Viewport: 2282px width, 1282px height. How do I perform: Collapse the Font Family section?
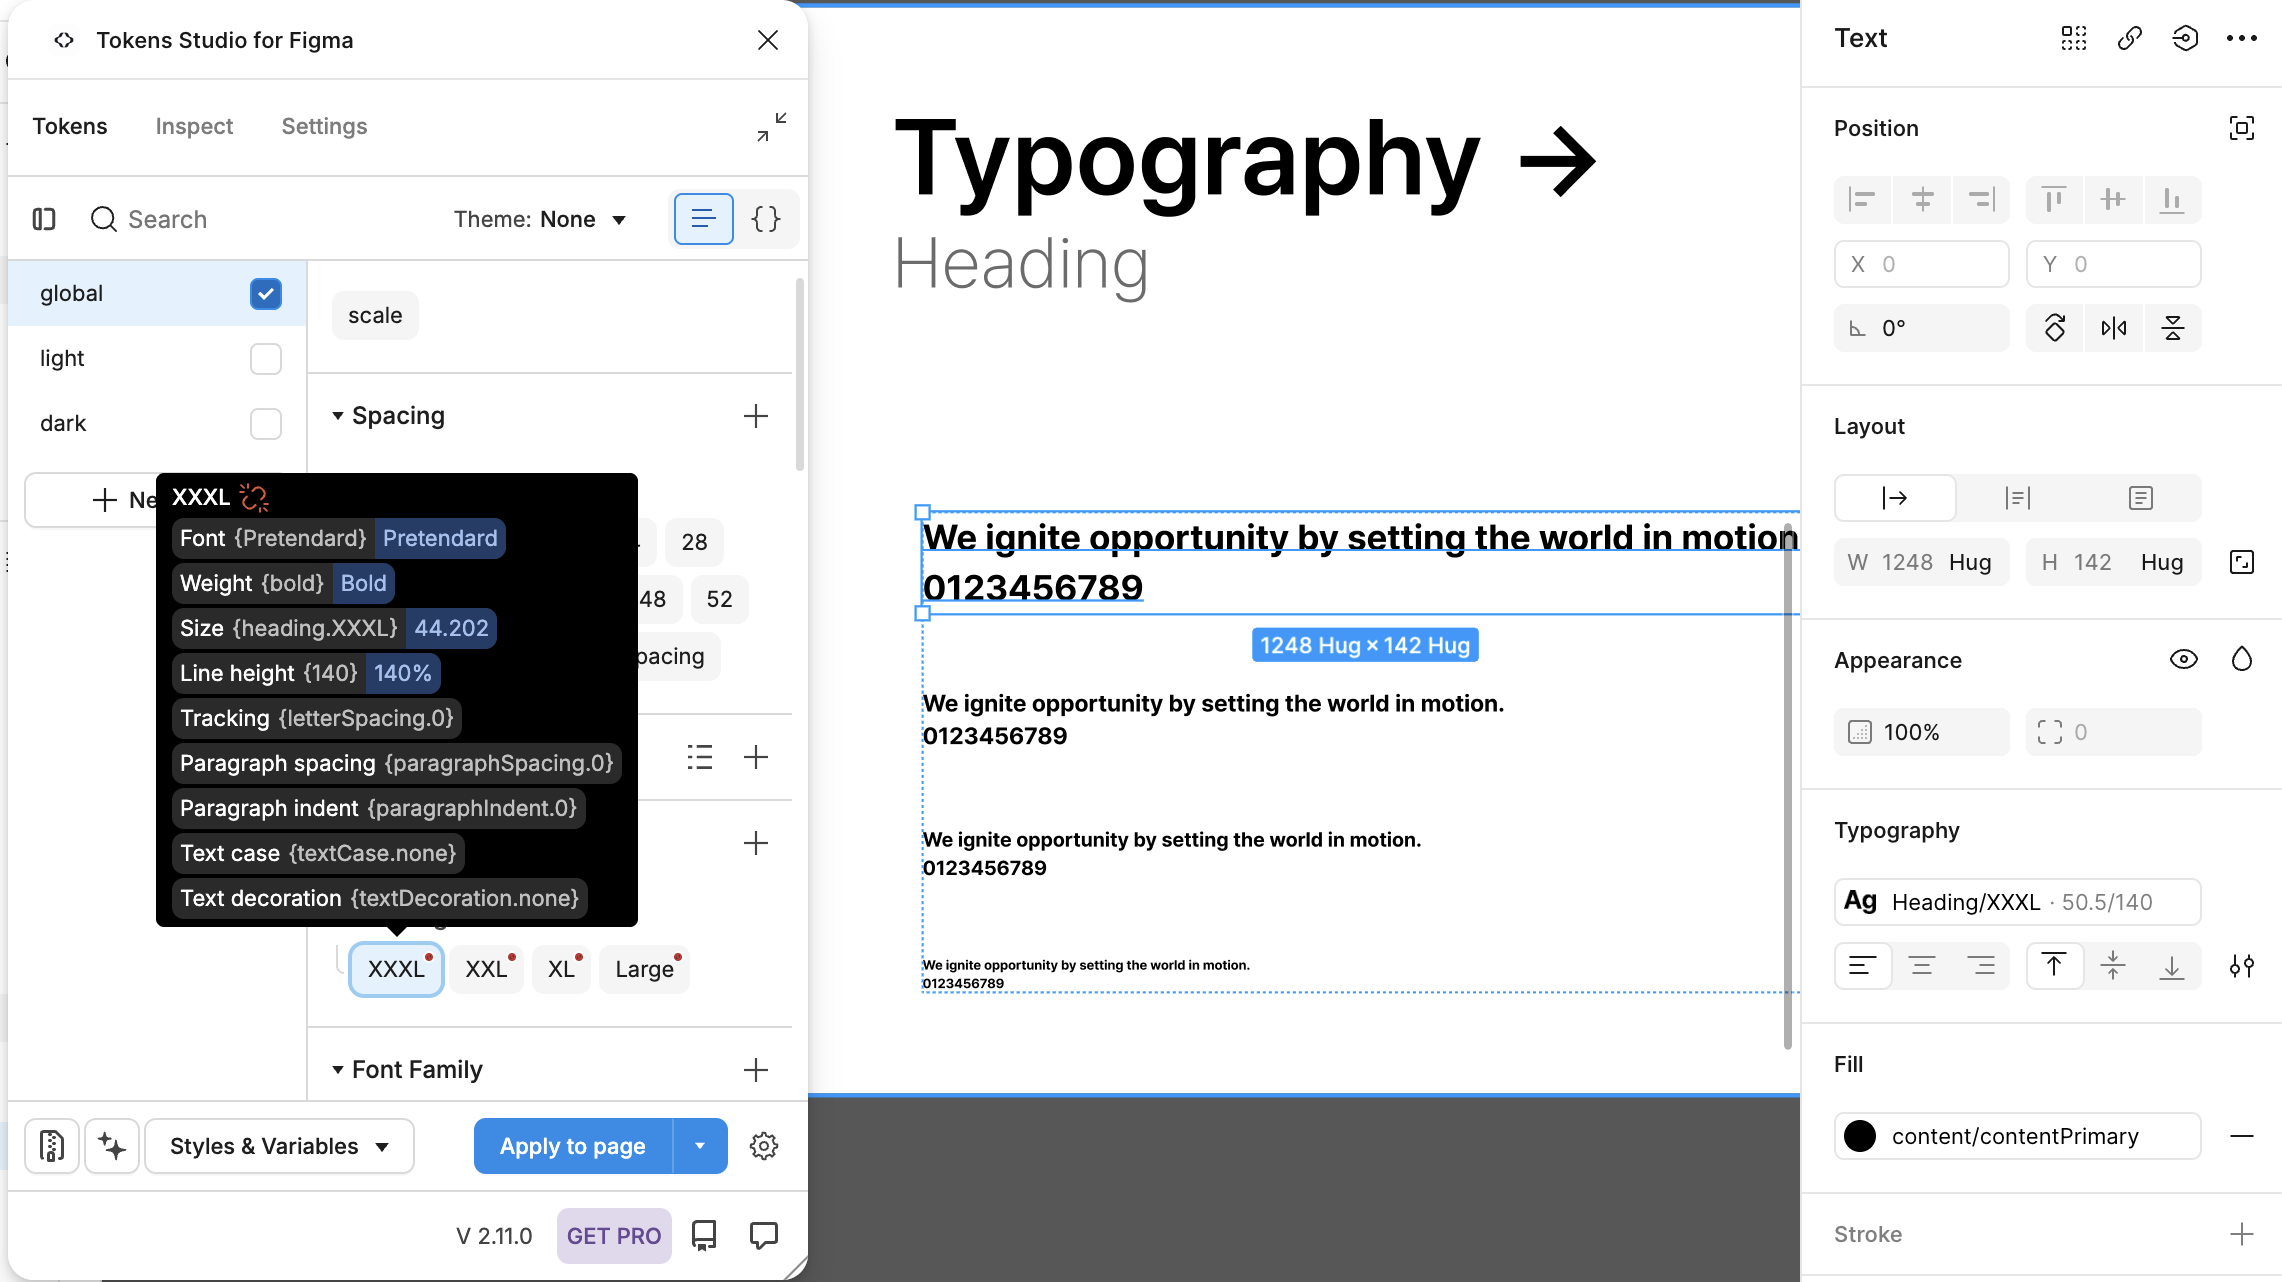click(338, 1070)
